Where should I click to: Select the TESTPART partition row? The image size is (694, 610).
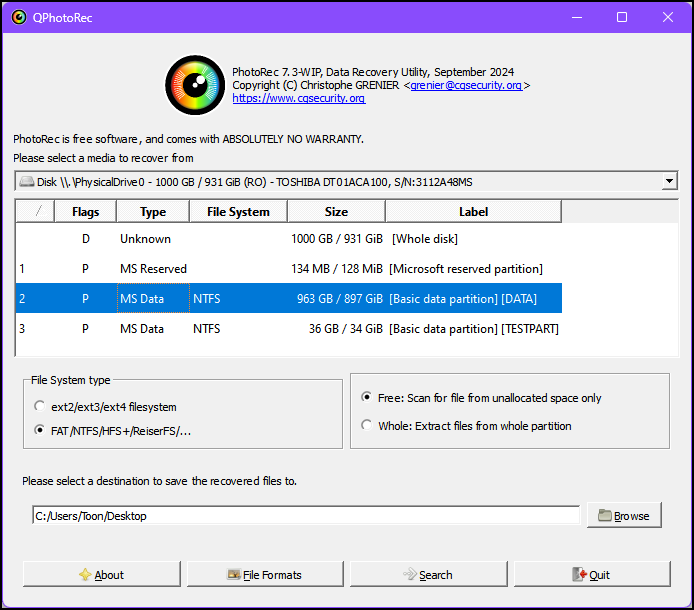tap(288, 329)
